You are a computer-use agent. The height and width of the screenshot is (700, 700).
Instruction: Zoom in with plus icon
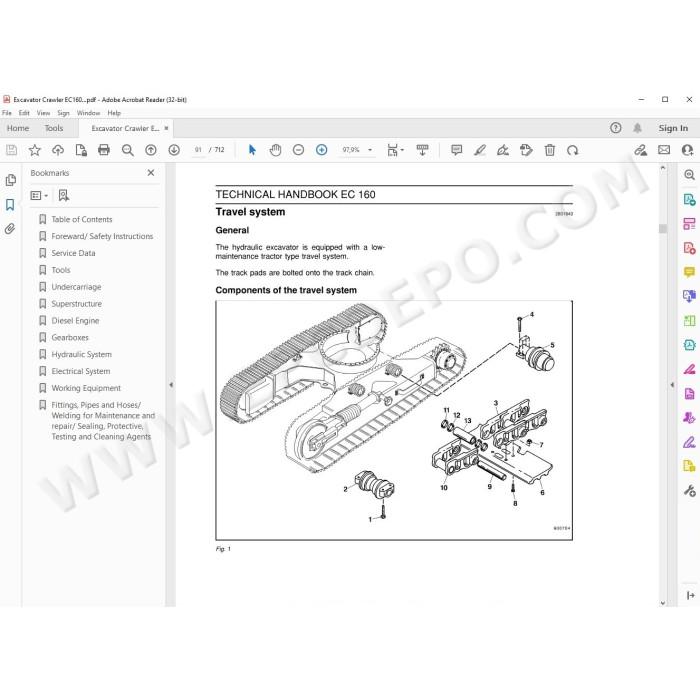321,150
